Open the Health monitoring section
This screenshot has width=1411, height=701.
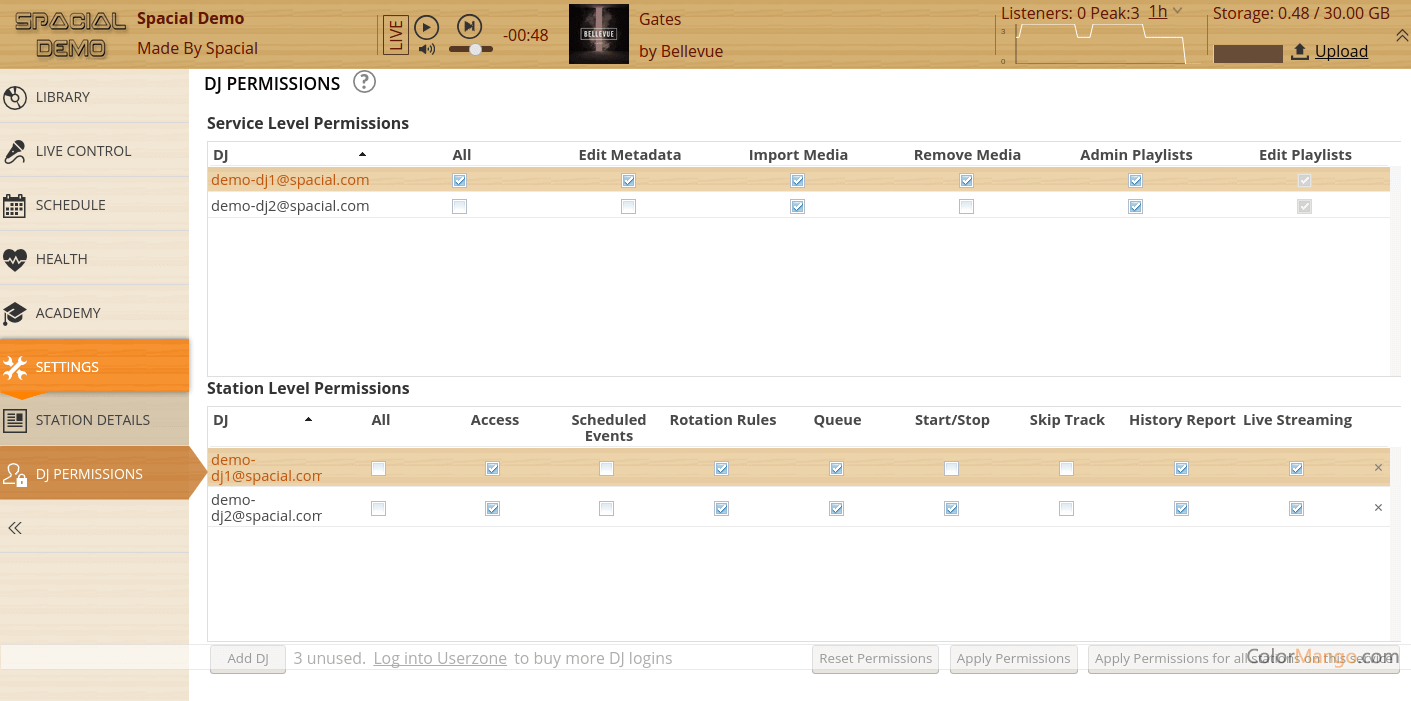pyautogui.click(x=62, y=258)
